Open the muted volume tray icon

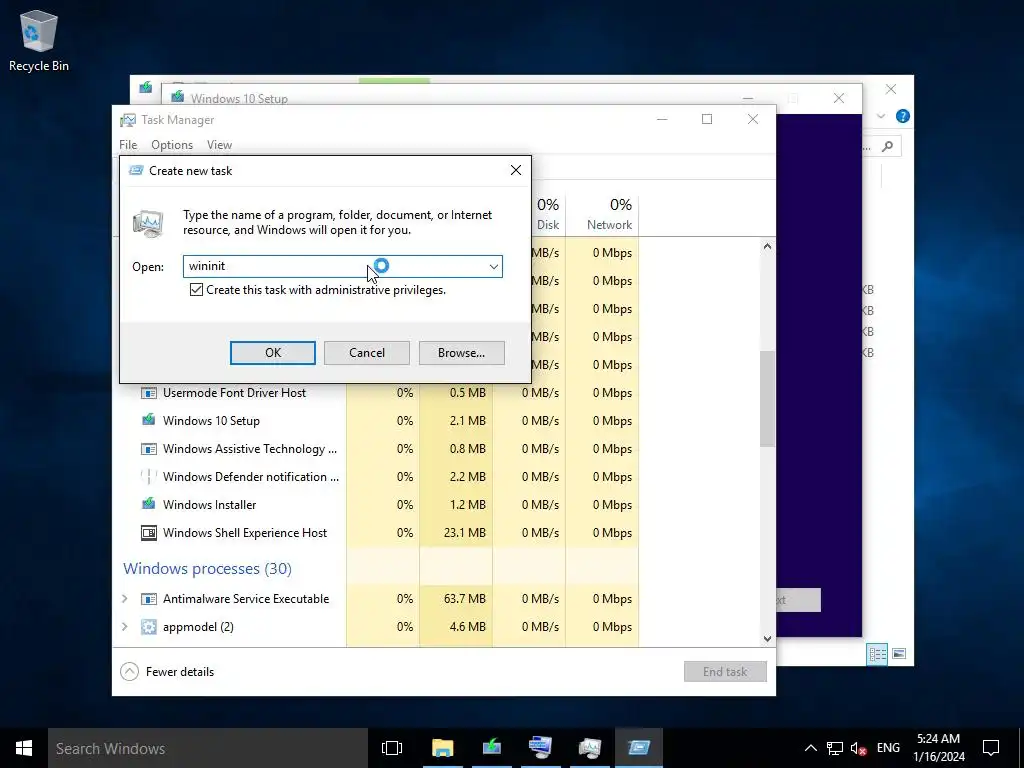coord(858,748)
